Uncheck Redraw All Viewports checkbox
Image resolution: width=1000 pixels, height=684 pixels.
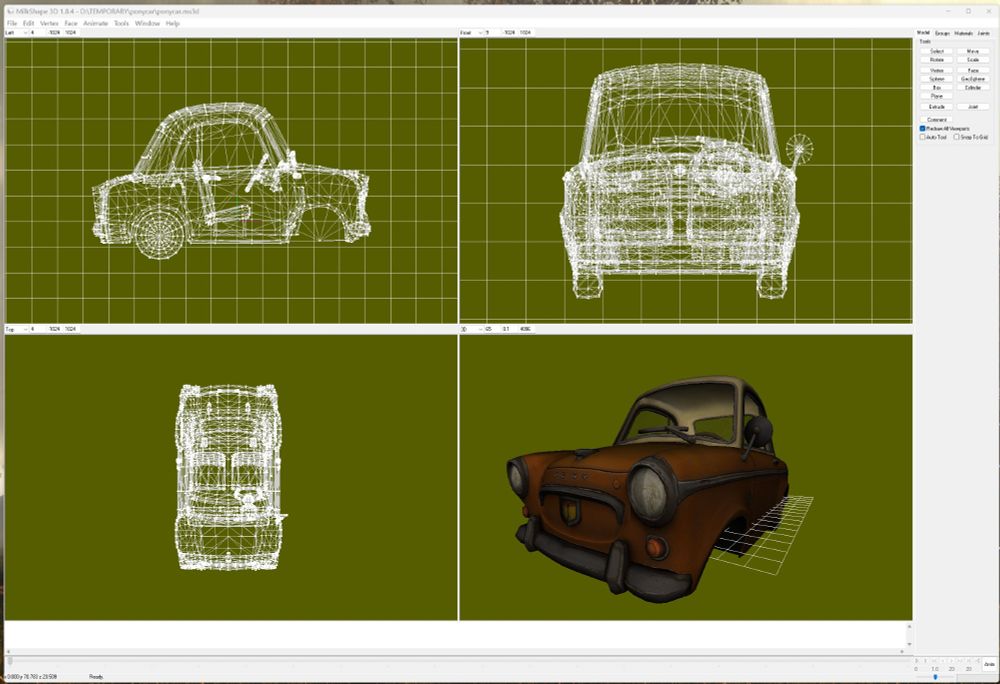tap(922, 129)
